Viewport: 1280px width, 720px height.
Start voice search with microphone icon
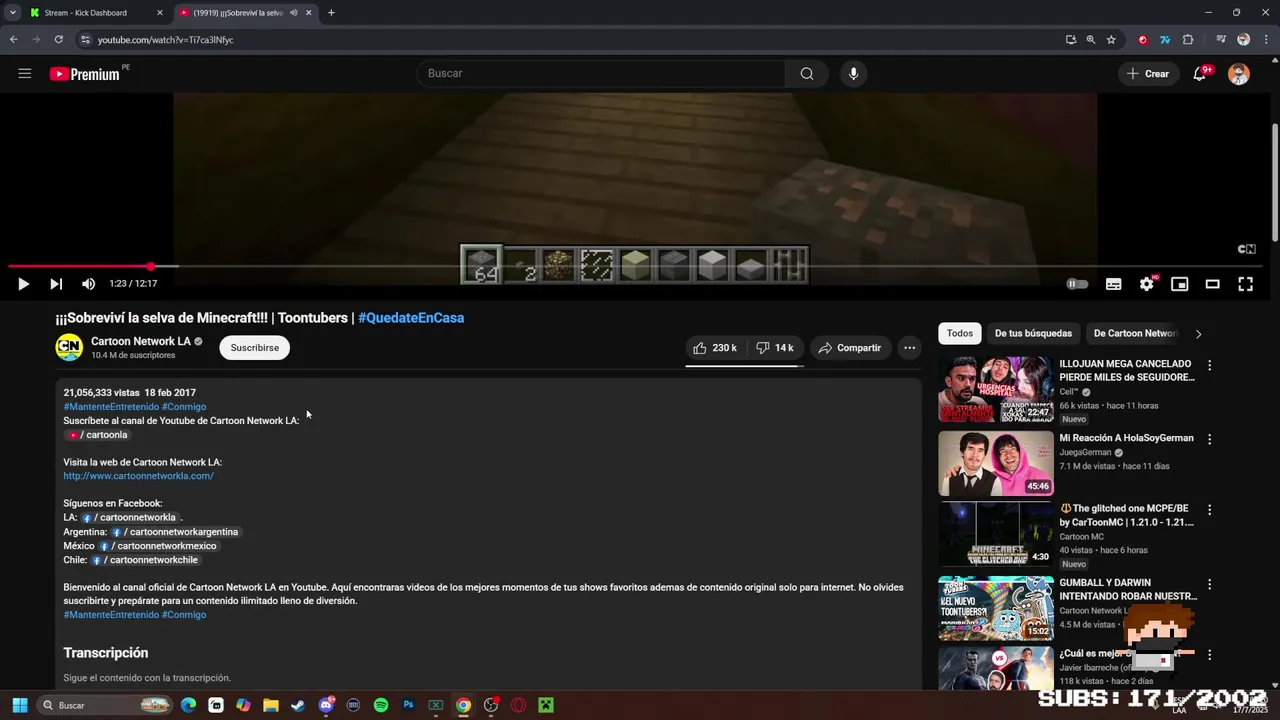(x=853, y=73)
